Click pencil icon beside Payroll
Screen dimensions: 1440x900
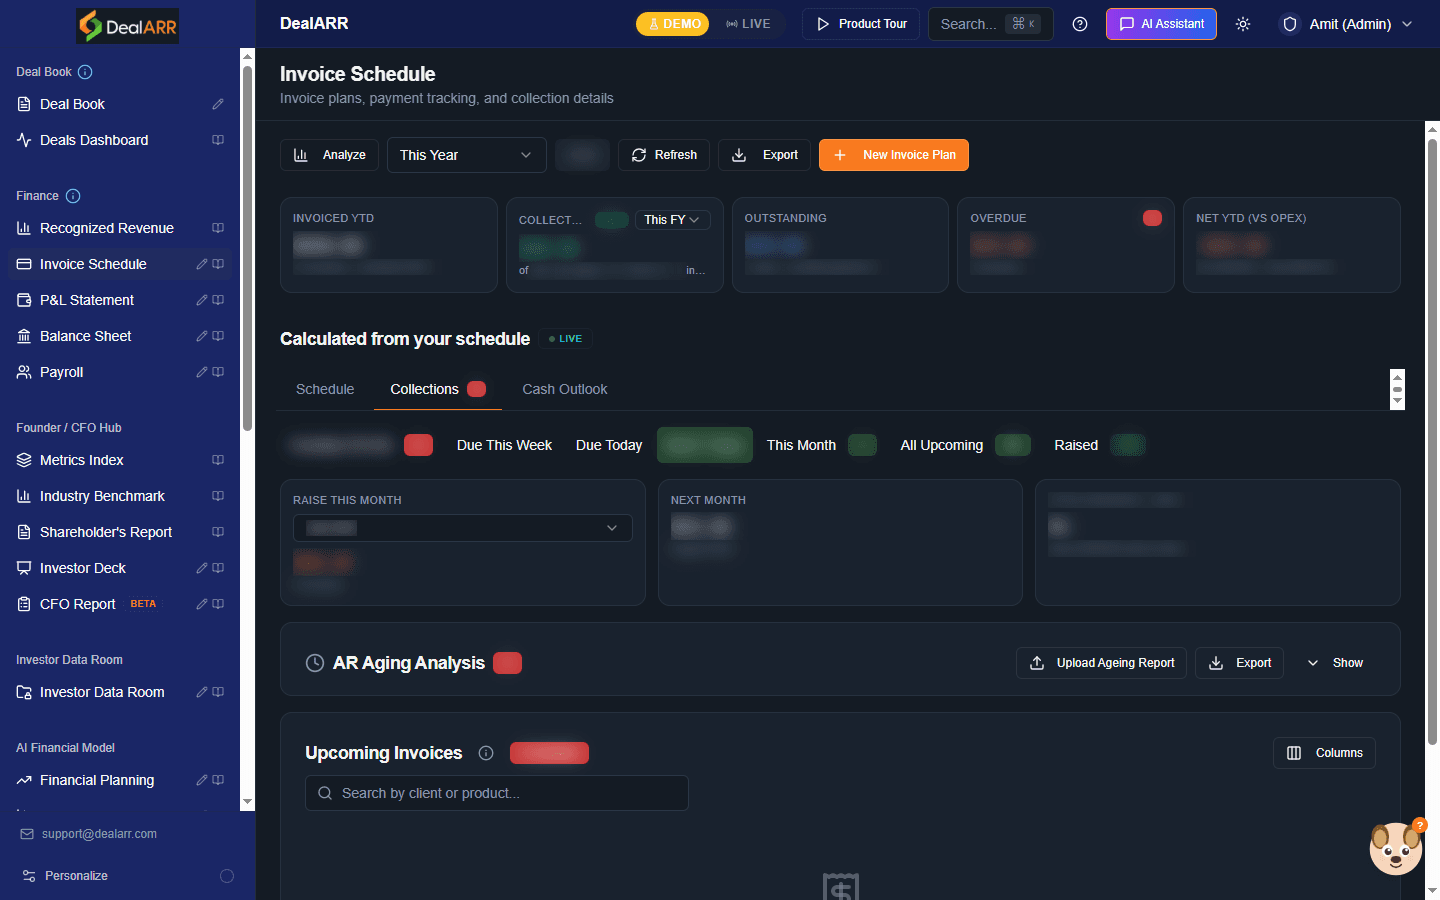coord(202,372)
